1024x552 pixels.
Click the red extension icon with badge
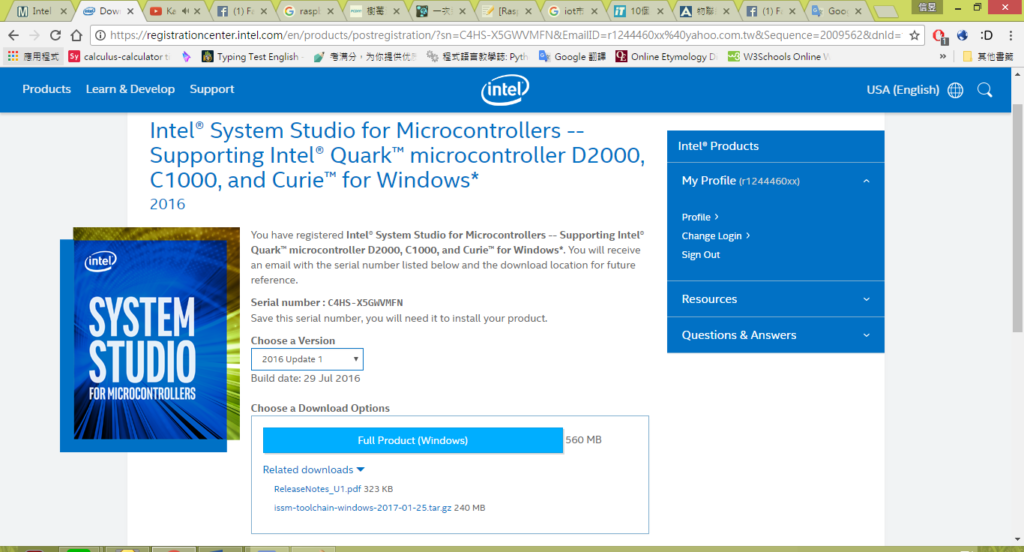(x=940, y=36)
